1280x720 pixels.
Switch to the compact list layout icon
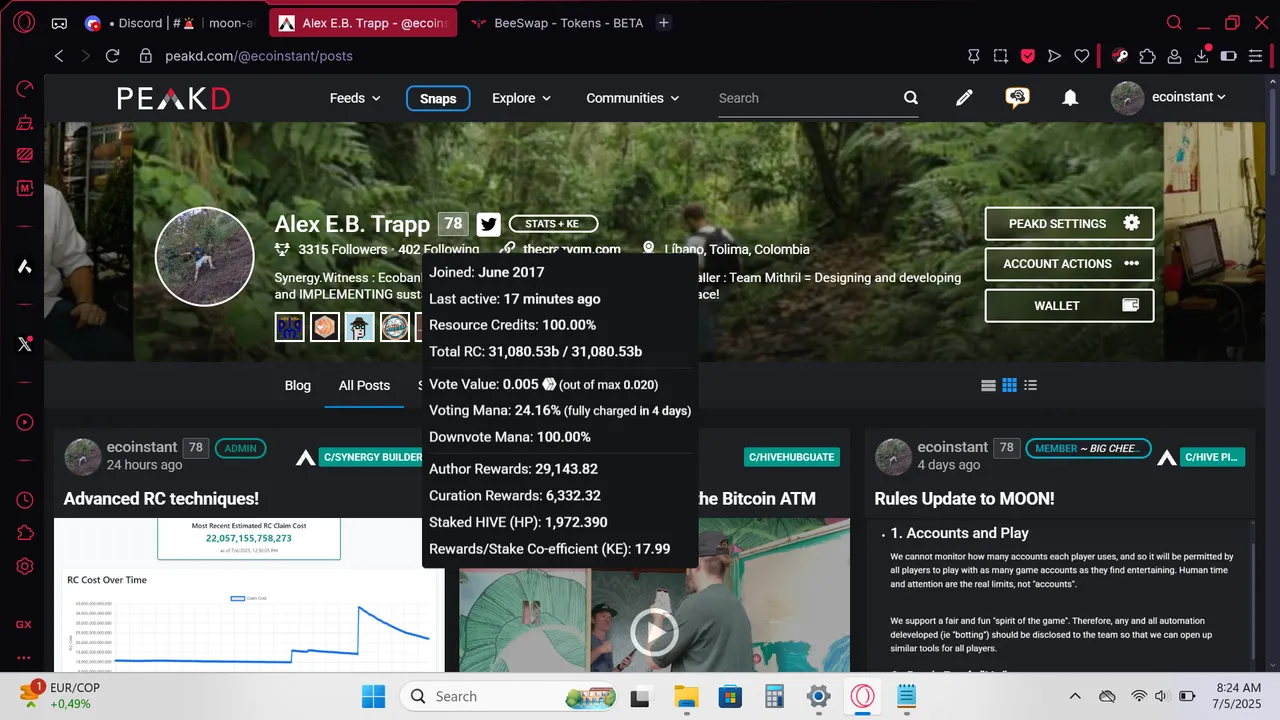click(988, 385)
